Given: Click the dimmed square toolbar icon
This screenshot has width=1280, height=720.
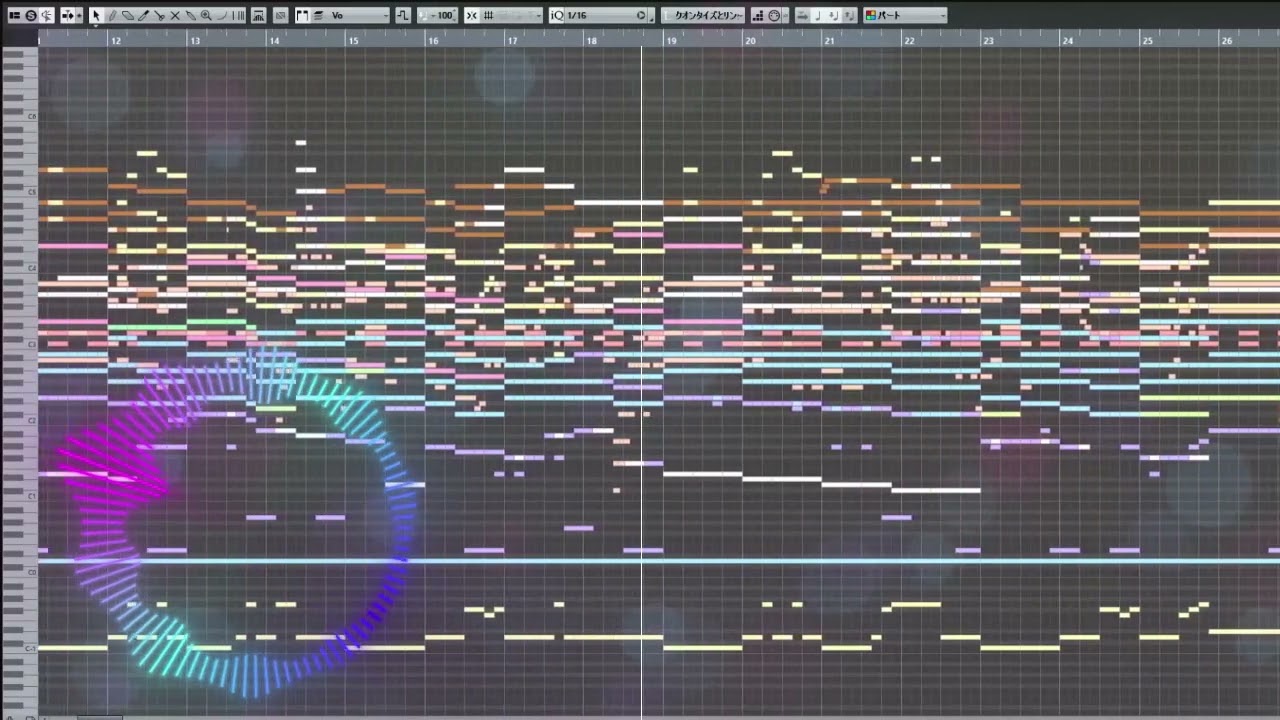Looking at the screenshot, I should coord(280,15).
